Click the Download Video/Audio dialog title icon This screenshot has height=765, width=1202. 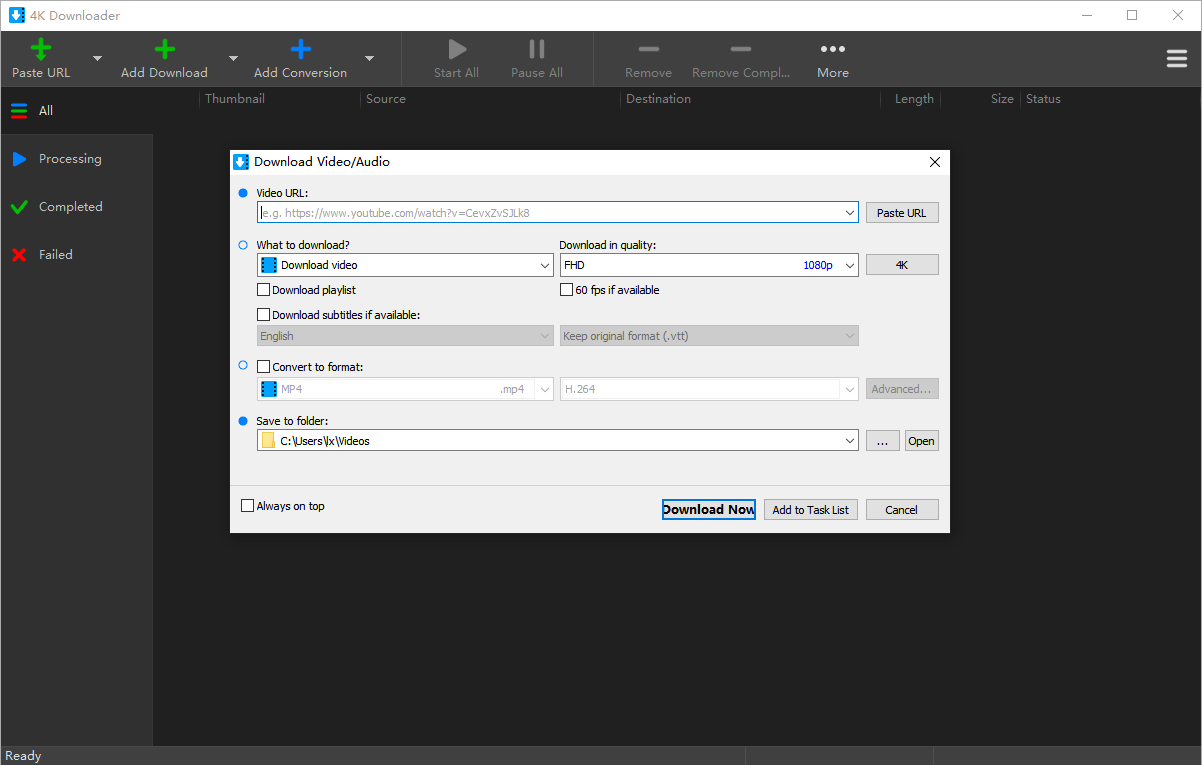[x=241, y=161]
